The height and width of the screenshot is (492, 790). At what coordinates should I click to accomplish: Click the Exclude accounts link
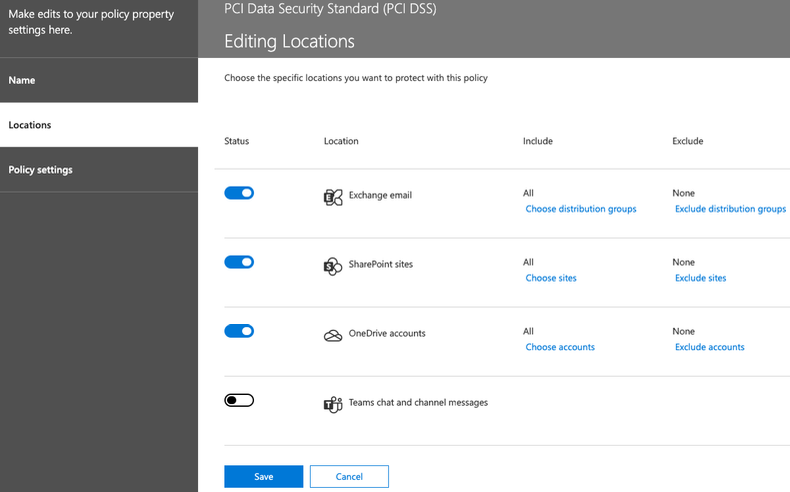(709, 347)
